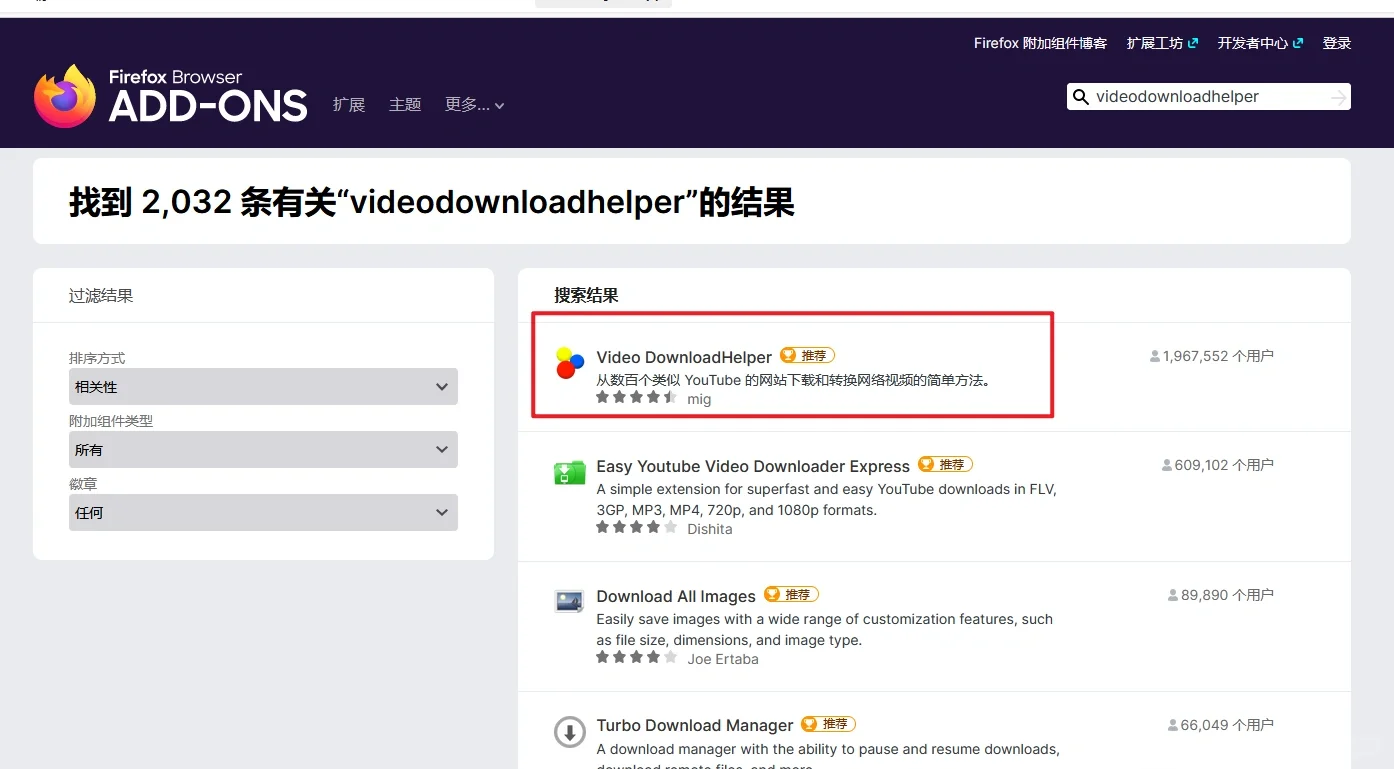
Task: Click the Easy Youtube Video Downloader green icon
Action: click(x=569, y=472)
